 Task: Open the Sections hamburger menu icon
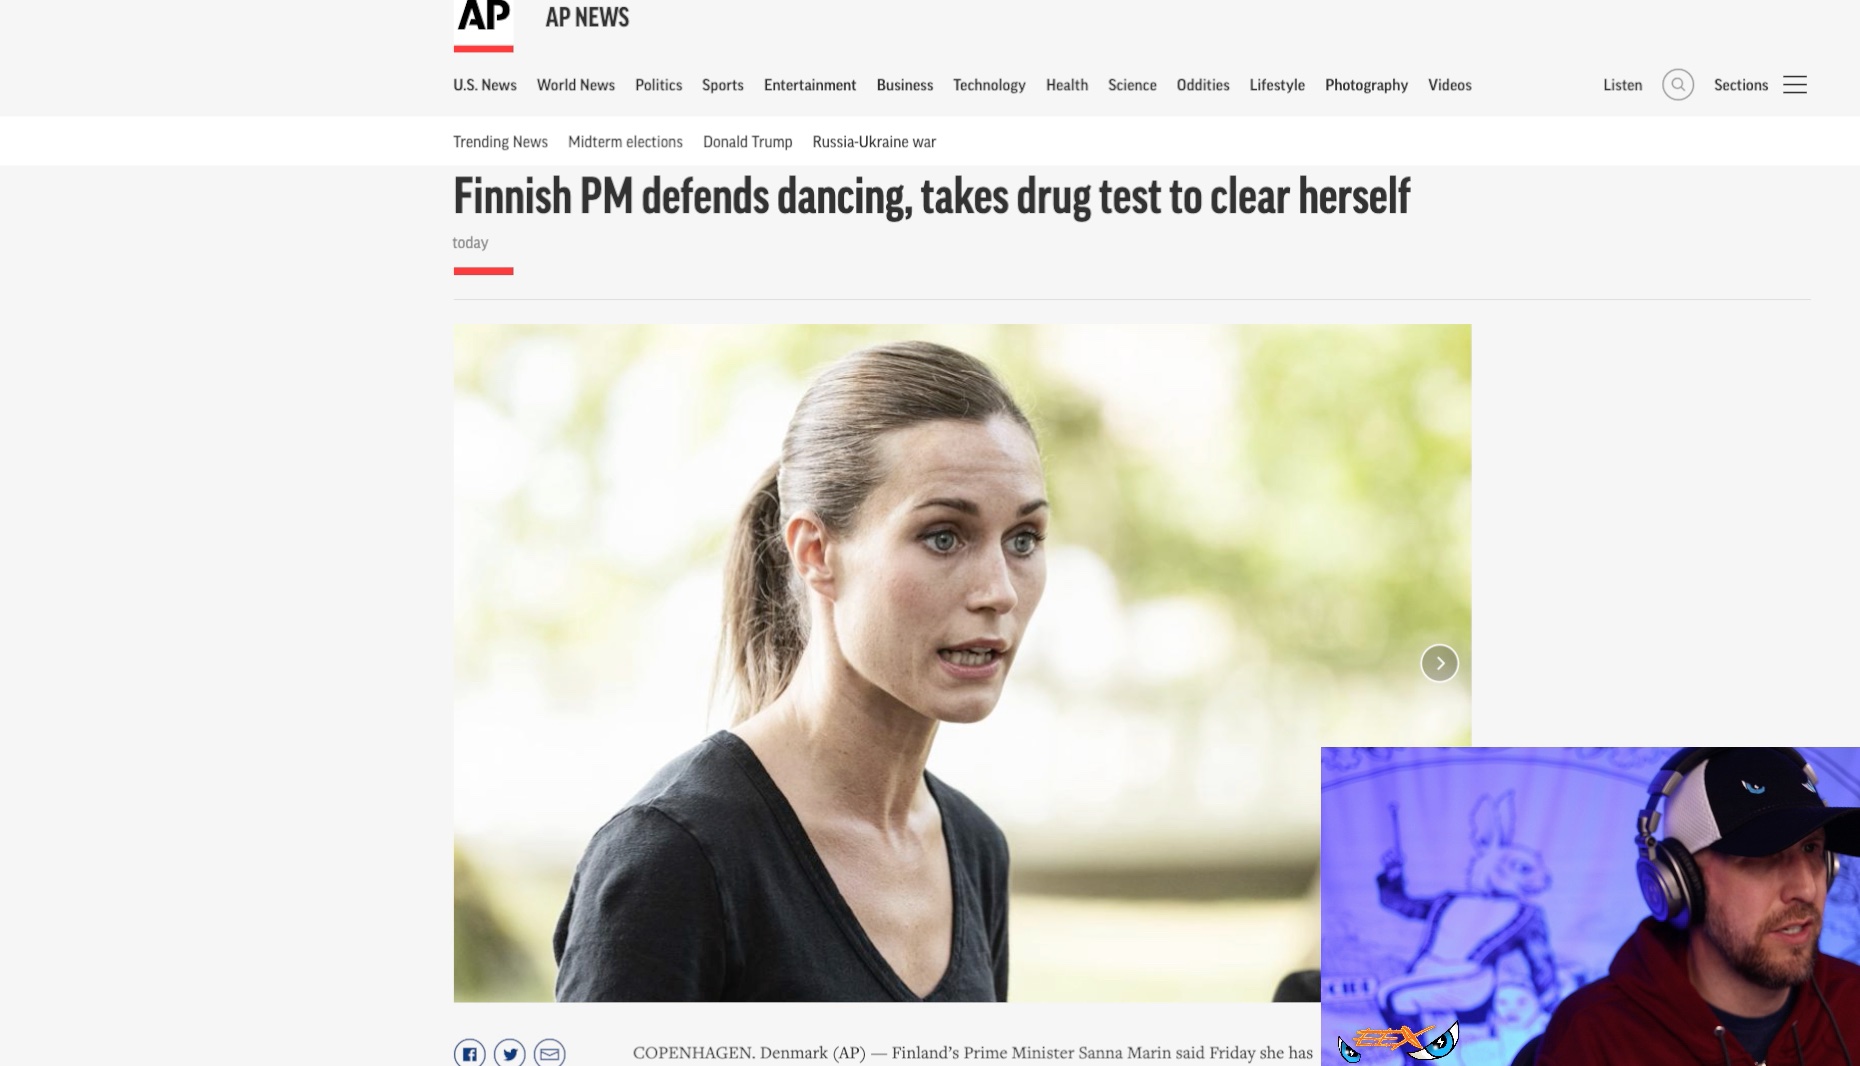pyautogui.click(x=1795, y=85)
